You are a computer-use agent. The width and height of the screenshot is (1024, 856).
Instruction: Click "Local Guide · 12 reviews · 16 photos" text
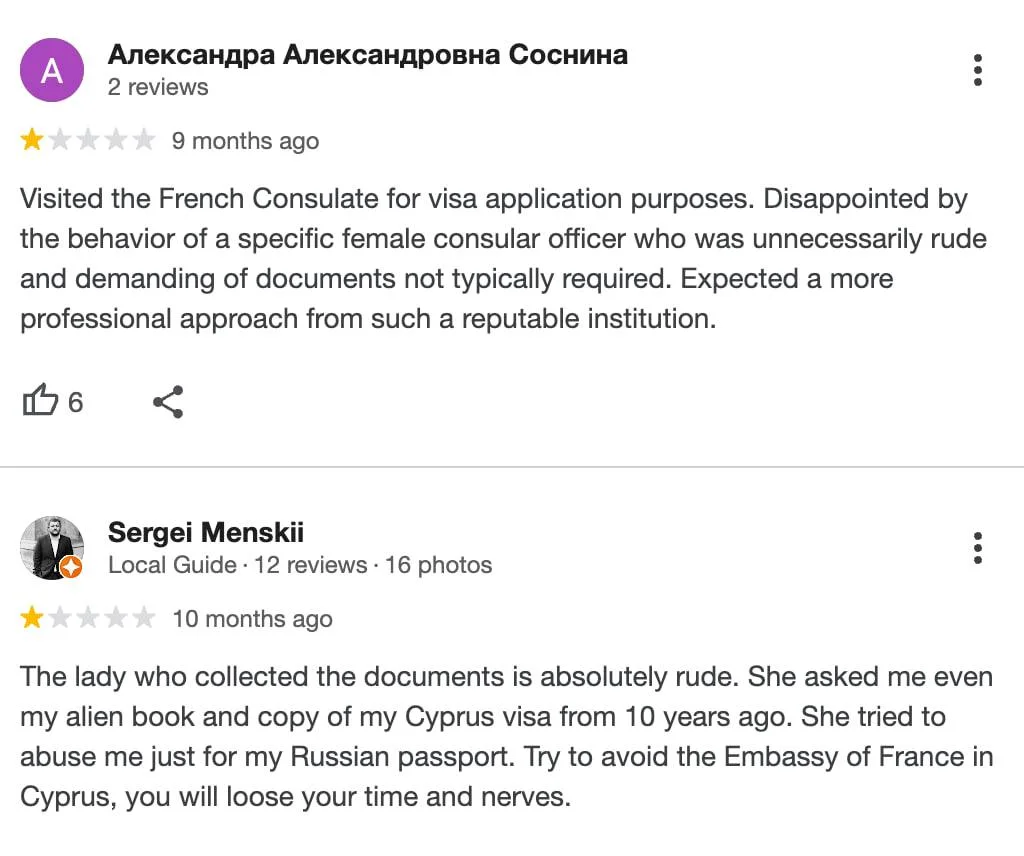300,565
